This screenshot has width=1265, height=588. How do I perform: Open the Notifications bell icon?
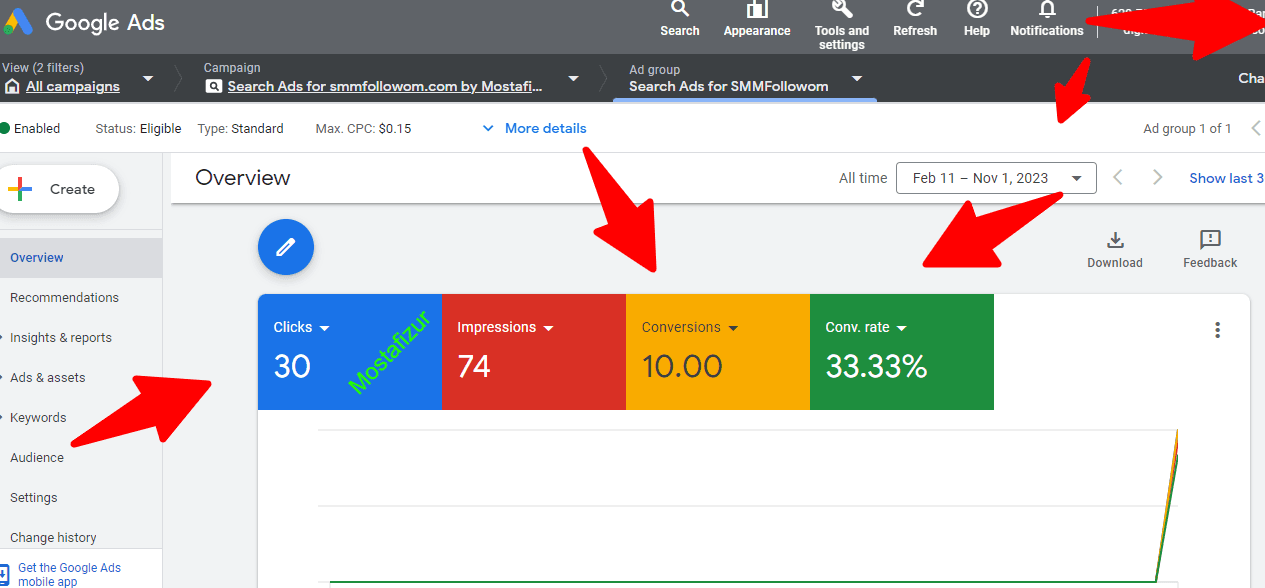pyautogui.click(x=1047, y=10)
